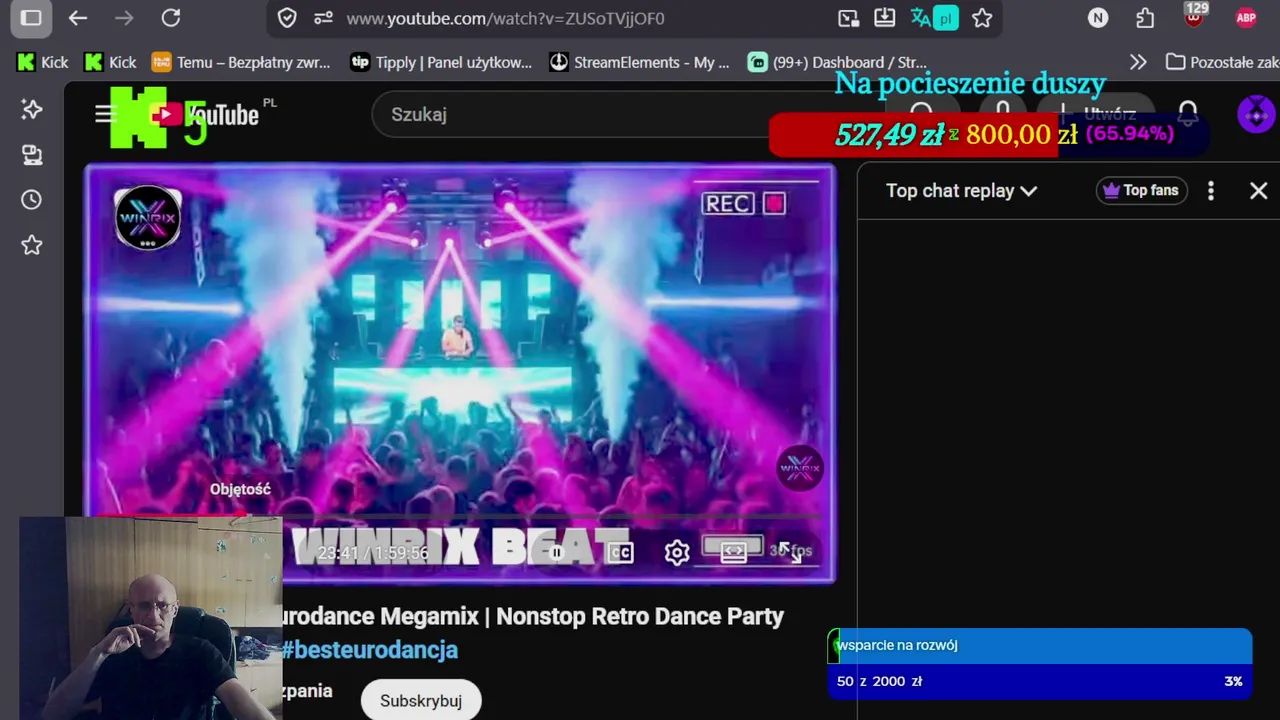
Task: Enter fullscreen video mode
Action: 790,552
